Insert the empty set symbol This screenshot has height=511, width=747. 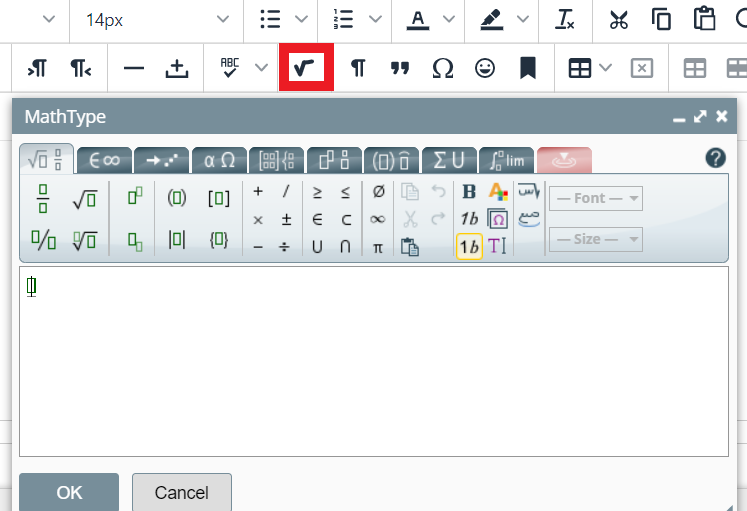(x=378, y=191)
